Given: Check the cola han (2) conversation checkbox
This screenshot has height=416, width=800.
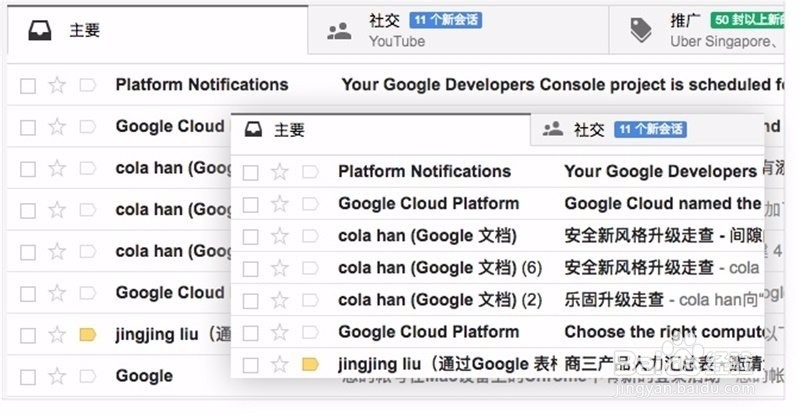Looking at the screenshot, I should pyautogui.click(x=250, y=301).
